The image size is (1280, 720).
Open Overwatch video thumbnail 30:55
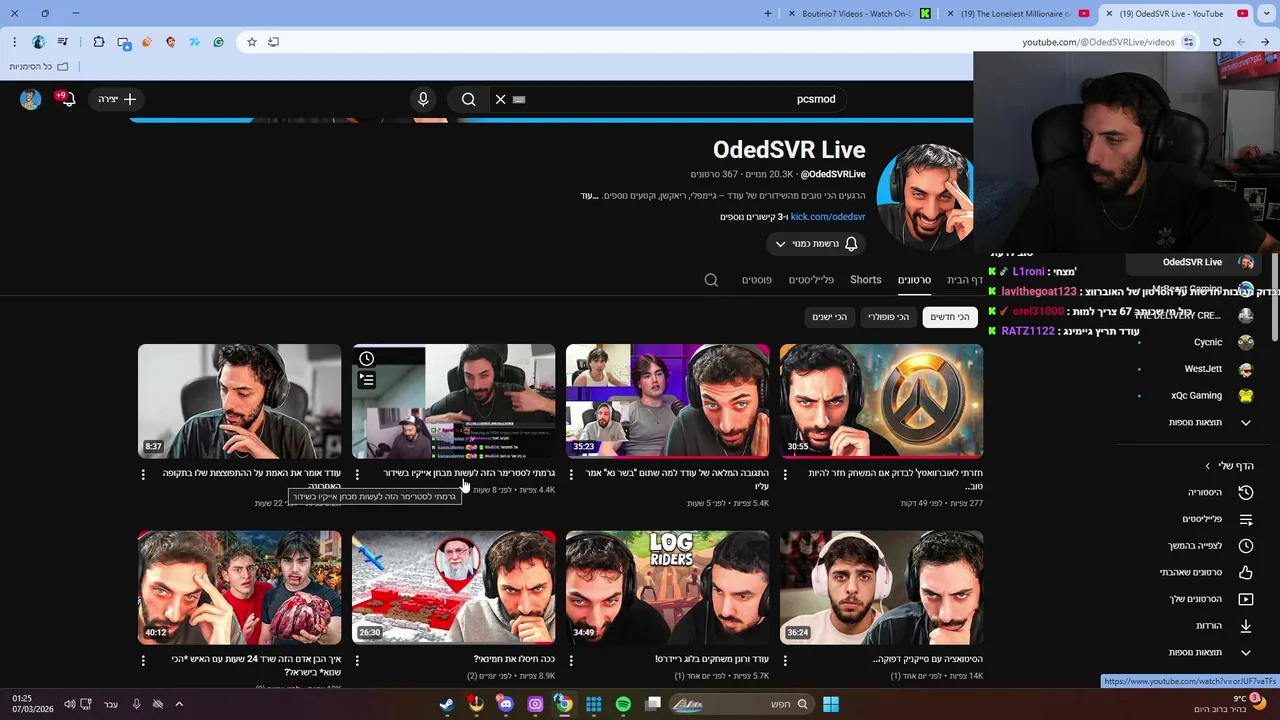[881, 401]
